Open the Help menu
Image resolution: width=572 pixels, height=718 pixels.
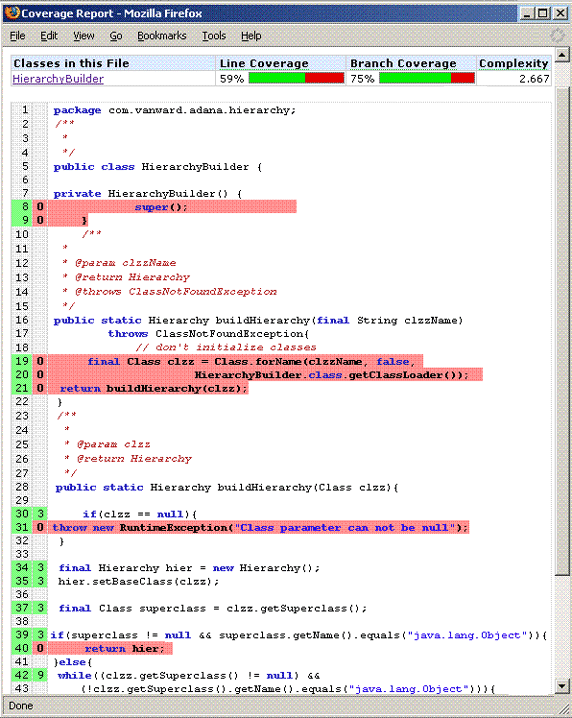(x=251, y=36)
